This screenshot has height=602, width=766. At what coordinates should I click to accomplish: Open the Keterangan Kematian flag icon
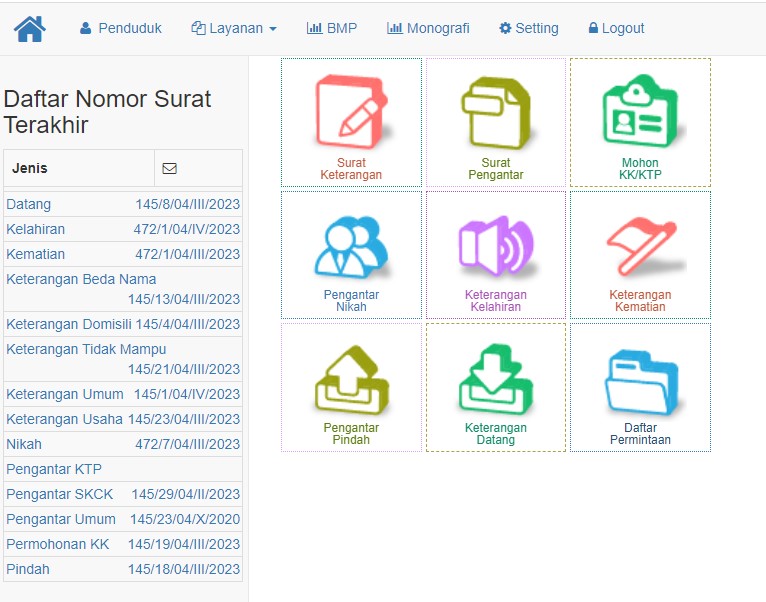pos(640,245)
